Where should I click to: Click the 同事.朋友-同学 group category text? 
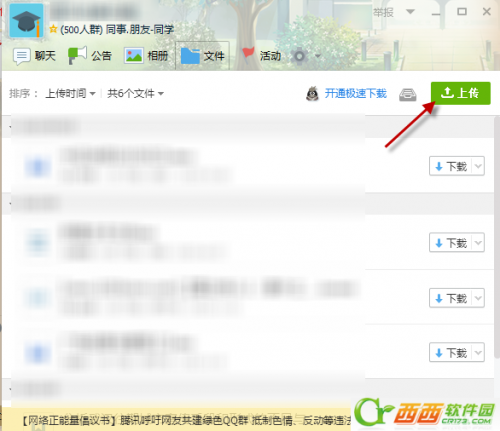point(140,30)
